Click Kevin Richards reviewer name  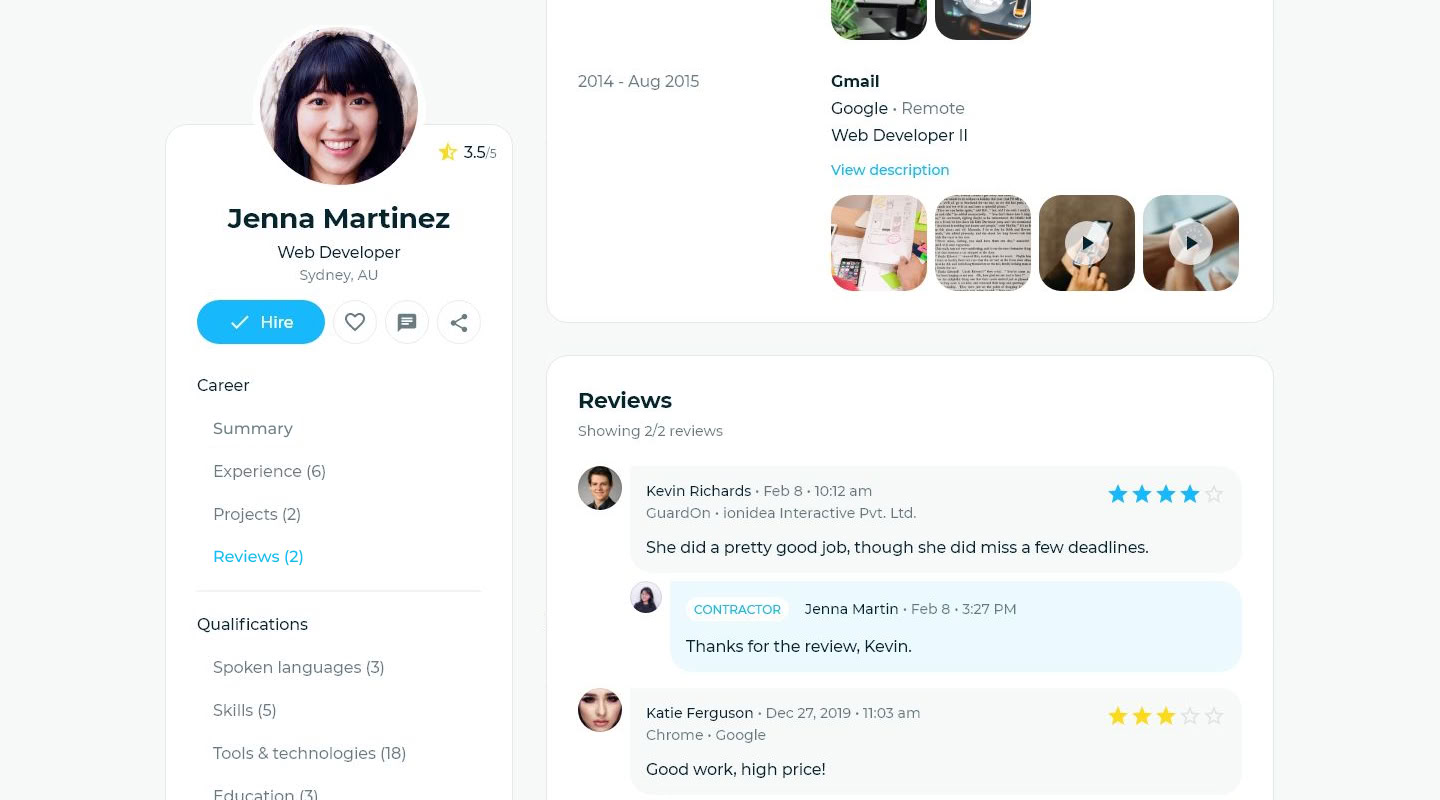coord(698,491)
